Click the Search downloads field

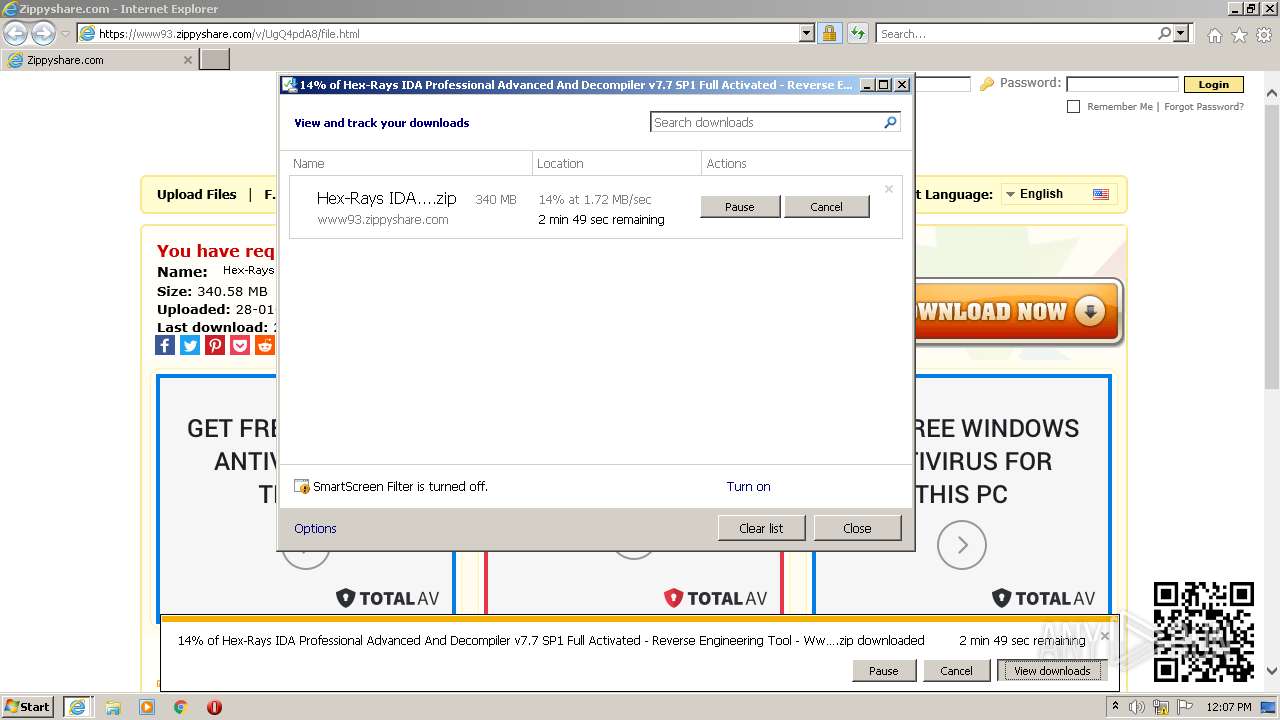tap(766, 122)
